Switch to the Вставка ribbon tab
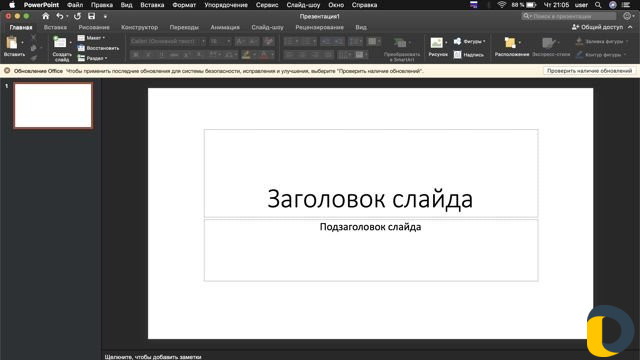This screenshot has height=360, width=640. tap(55, 27)
